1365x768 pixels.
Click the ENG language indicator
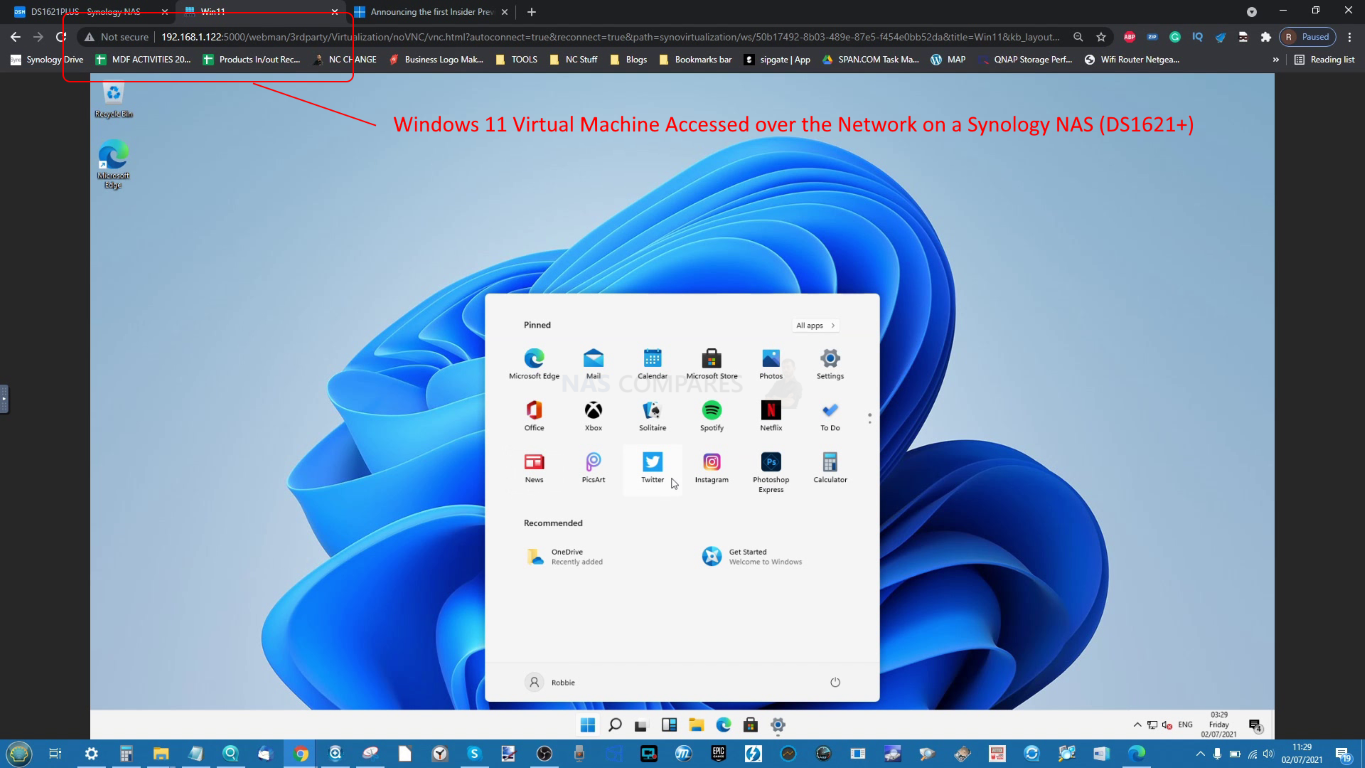coord(1185,725)
